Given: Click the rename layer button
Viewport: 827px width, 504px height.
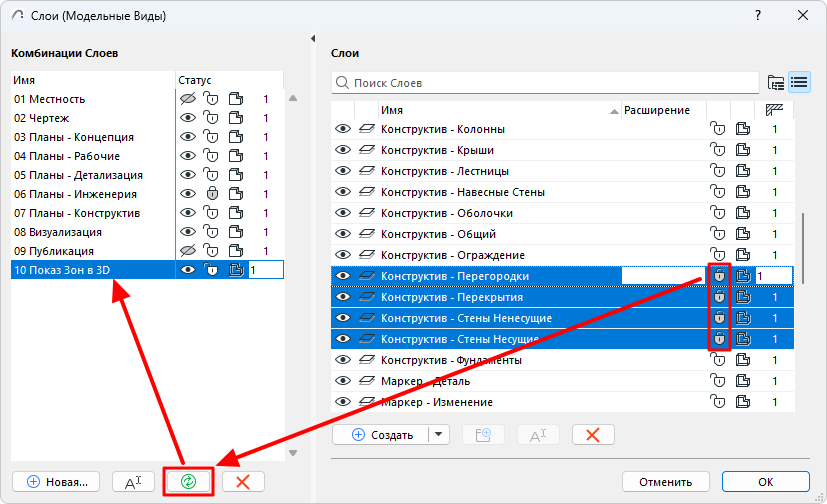Looking at the screenshot, I should [x=538, y=435].
